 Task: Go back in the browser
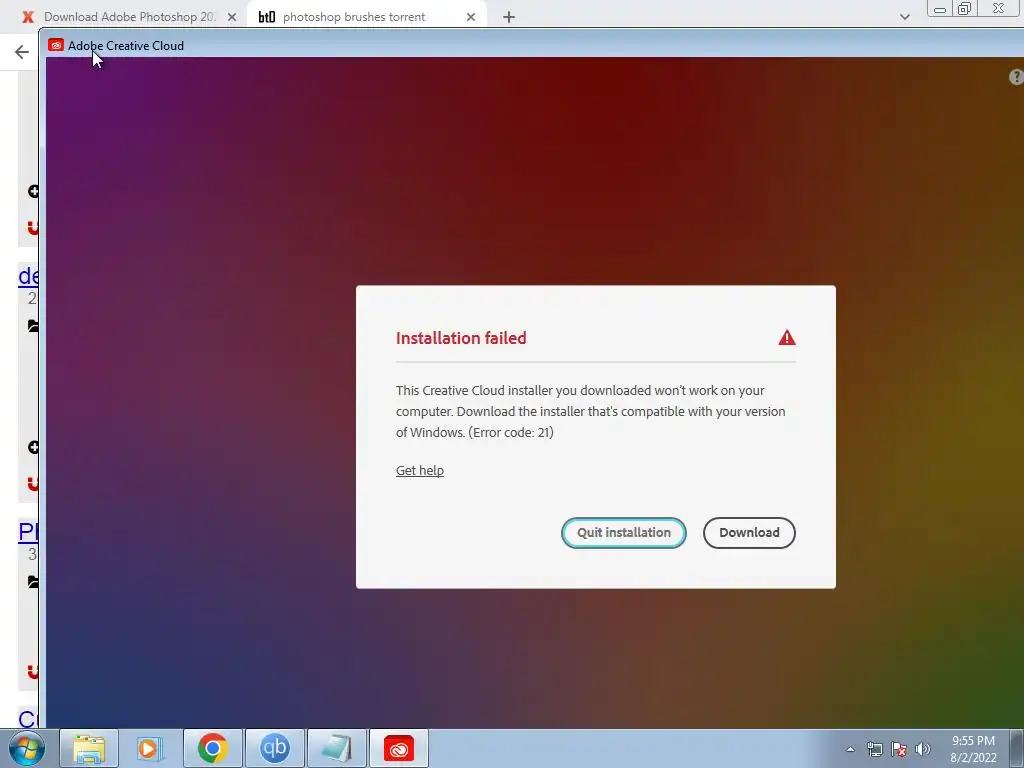22,52
